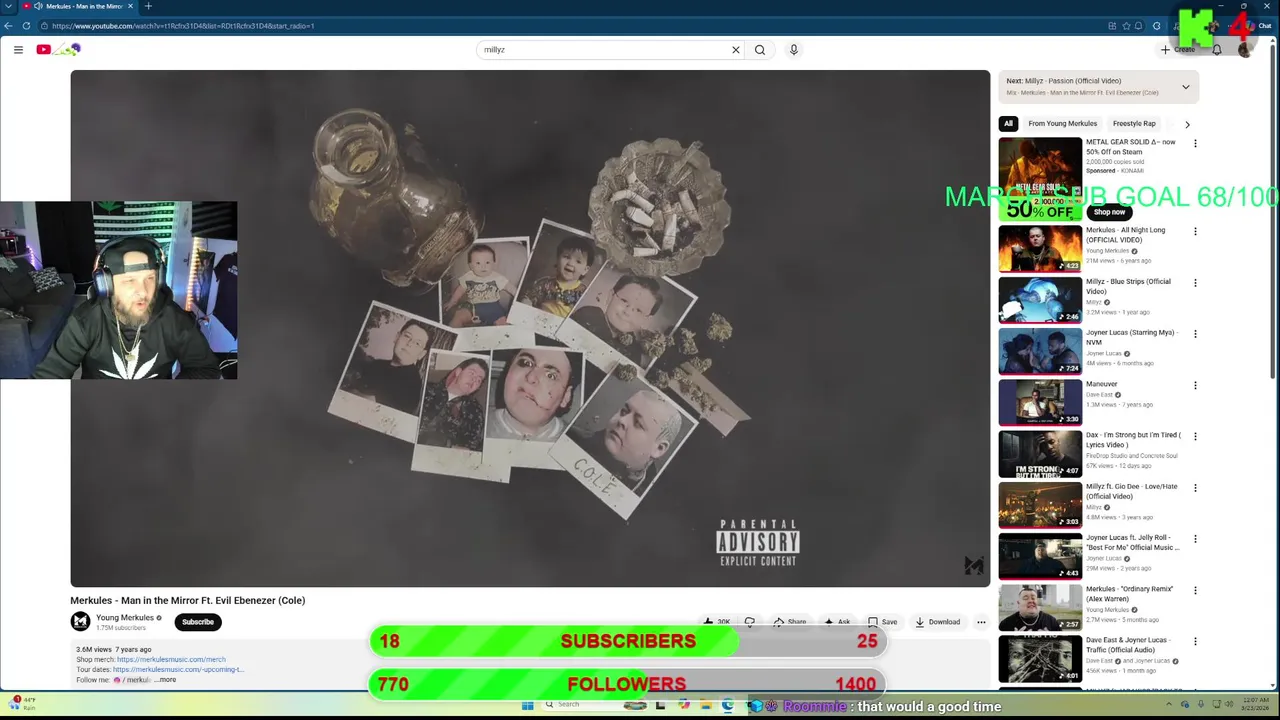Open the Young Merkules channel avatar
This screenshot has height=720, width=1280.
point(80,622)
